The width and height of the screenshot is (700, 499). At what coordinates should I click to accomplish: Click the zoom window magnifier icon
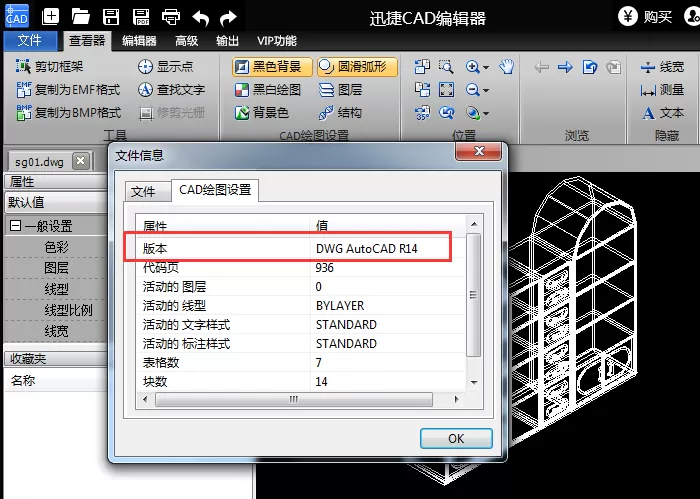[446, 67]
